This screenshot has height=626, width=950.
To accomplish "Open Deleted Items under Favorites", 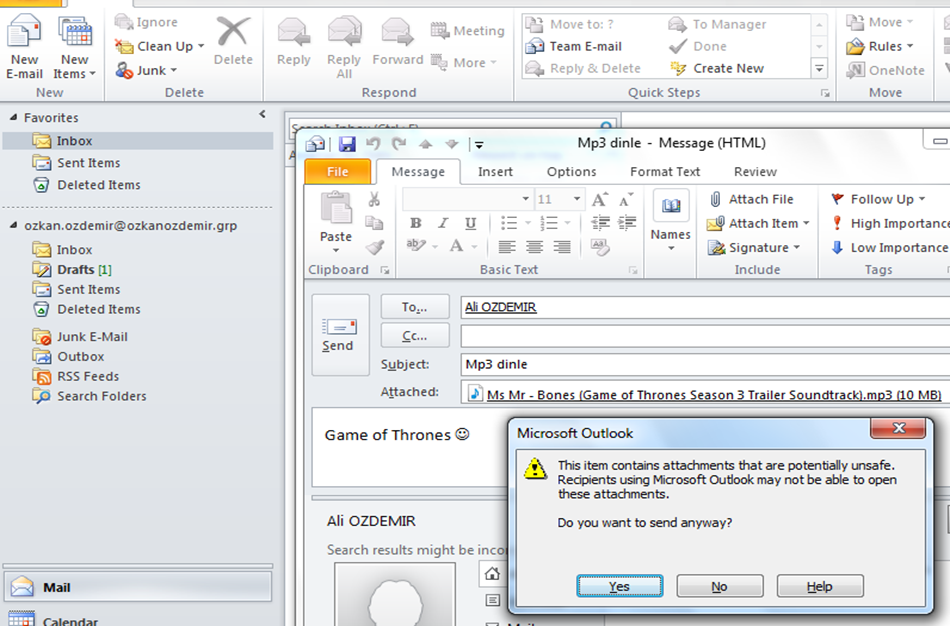I will pos(87,185).
